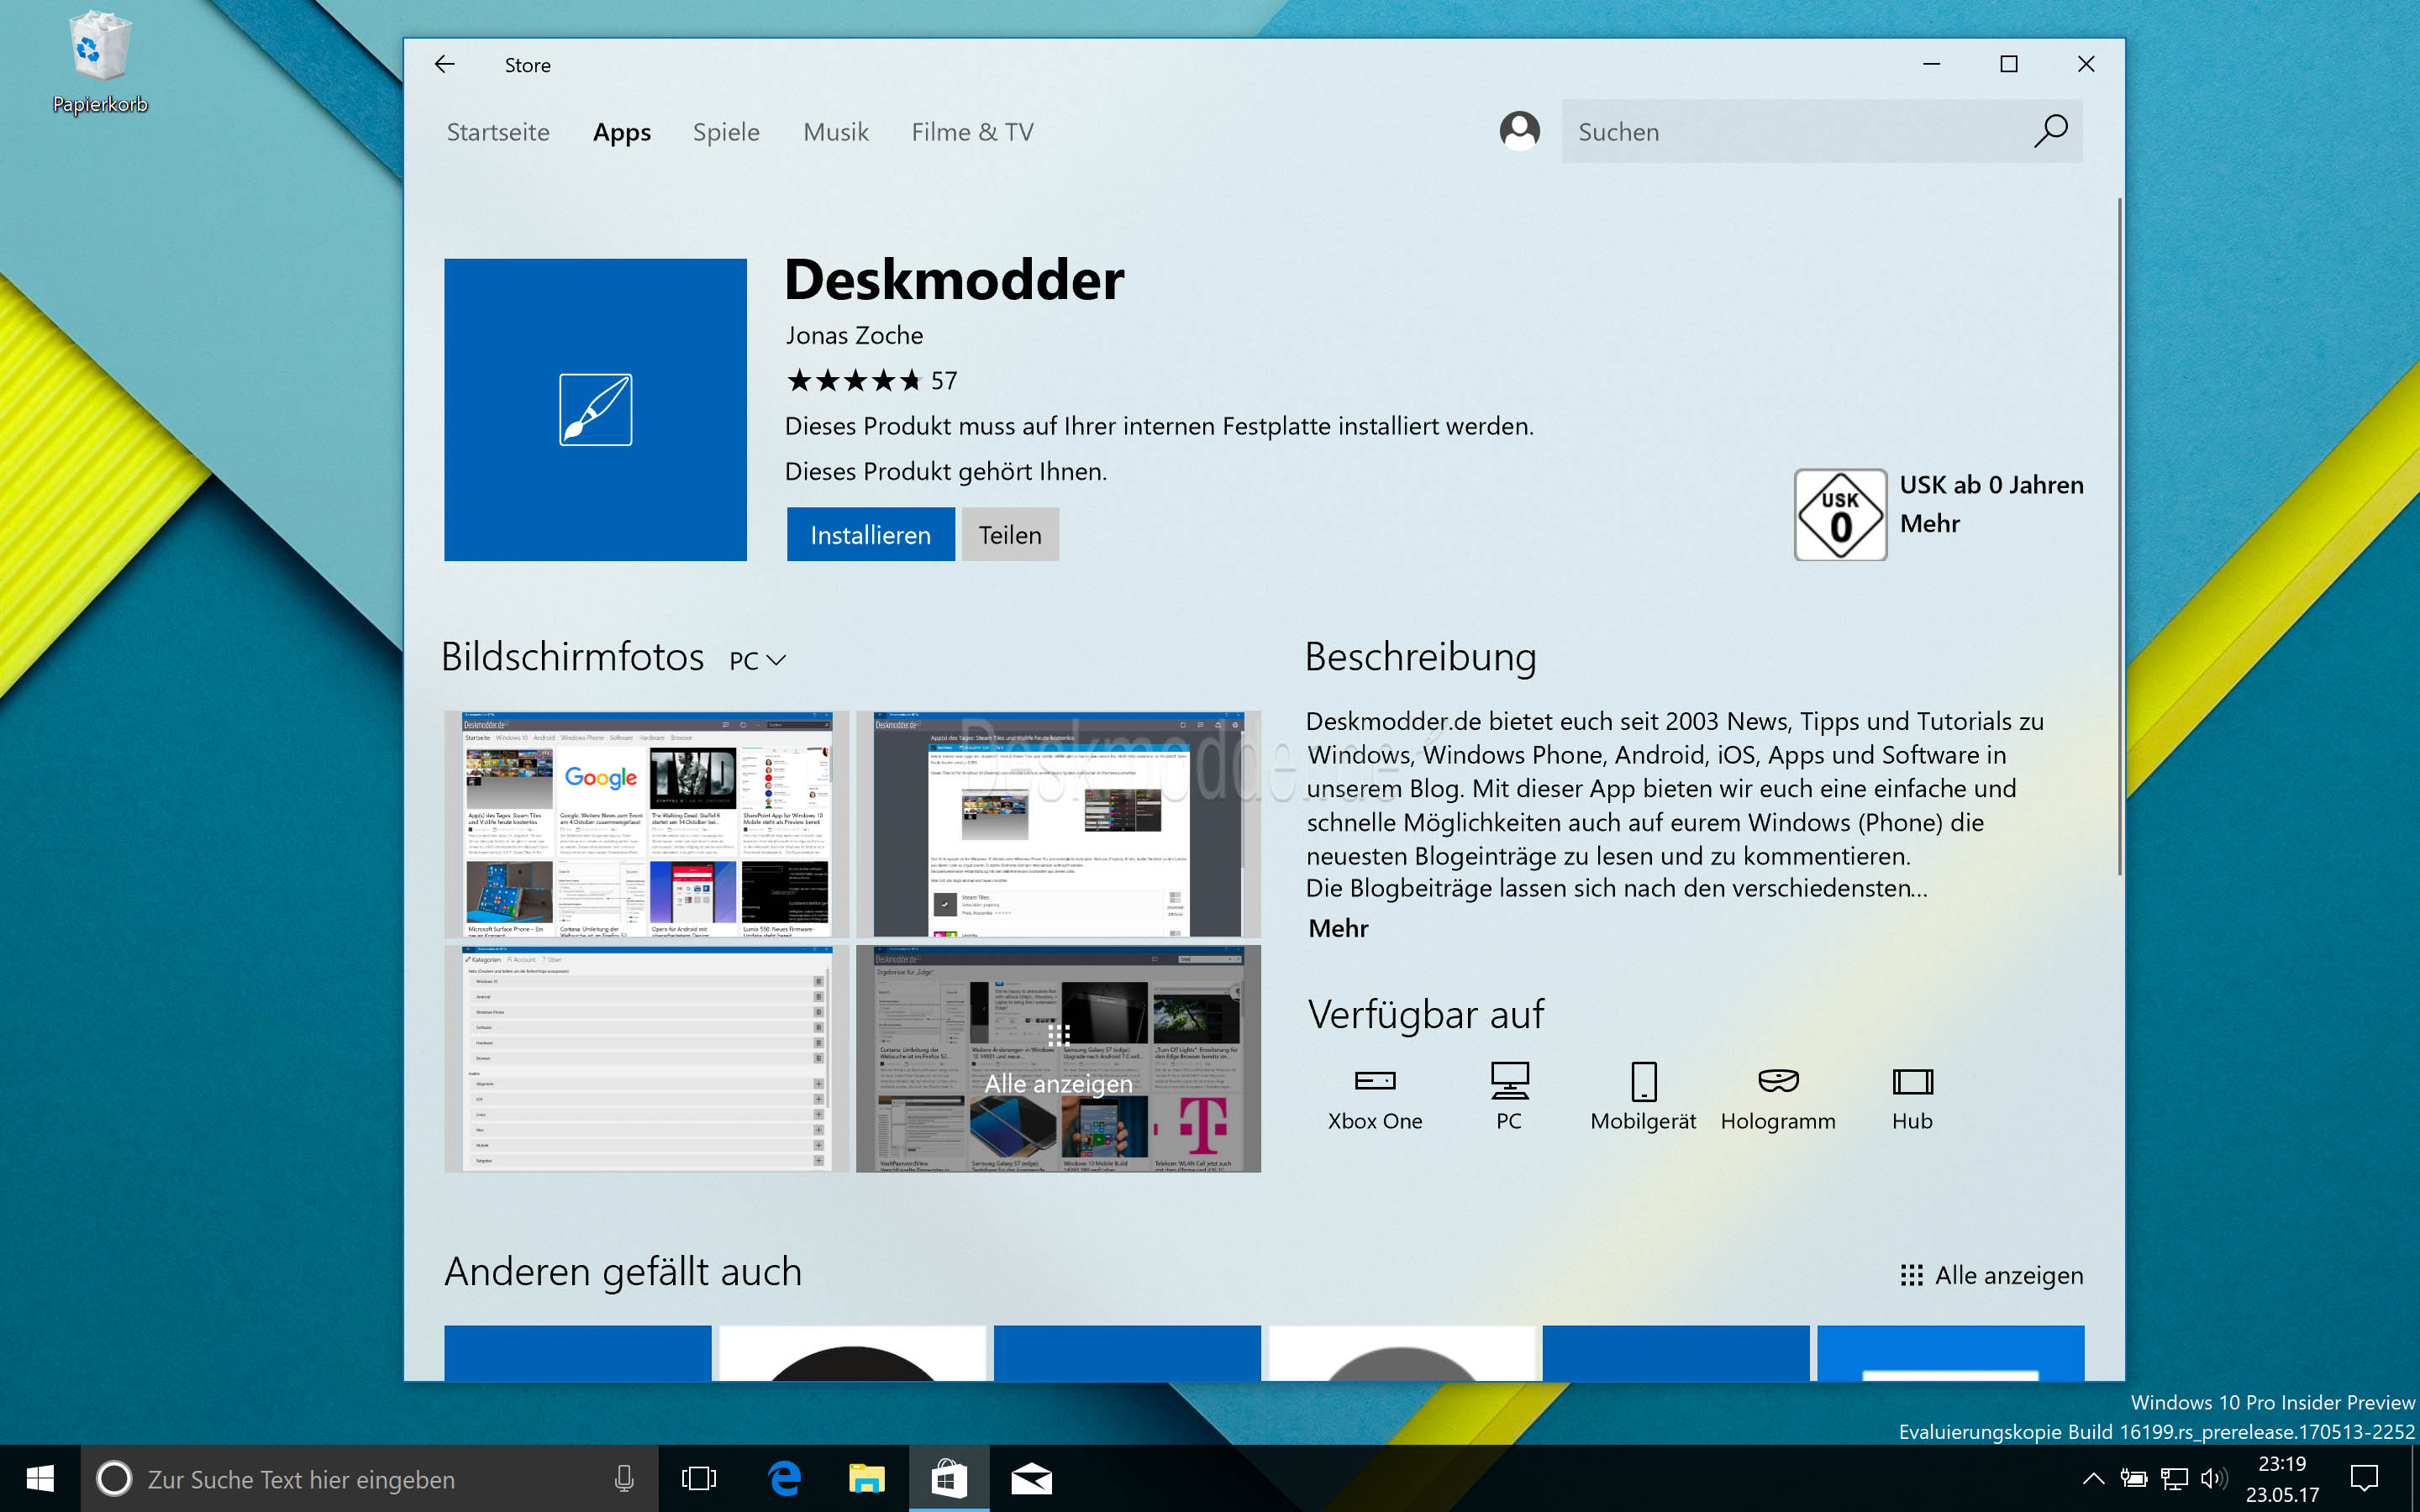This screenshot has height=1512, width=2420.
Task: Expand description with Mehr link
Action: [x=1338, y=928]
